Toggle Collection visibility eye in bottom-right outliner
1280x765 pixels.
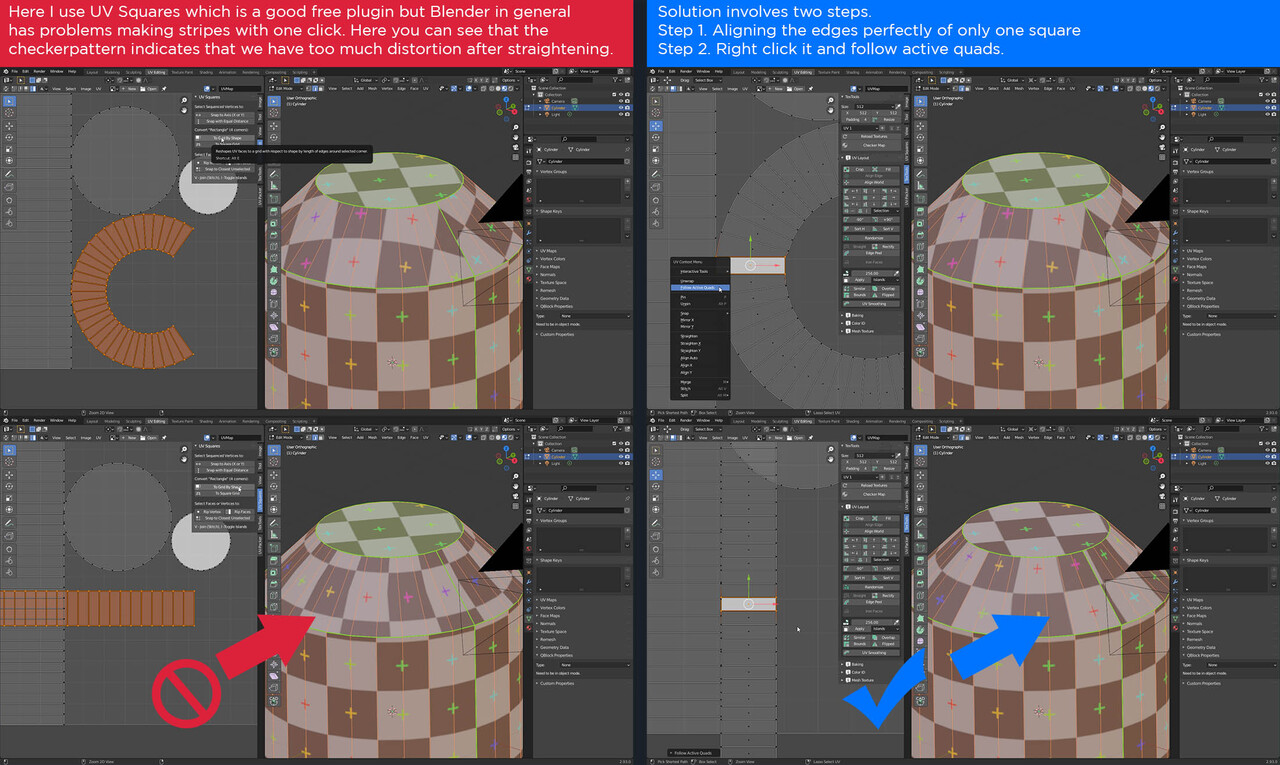[x=1266, y=444]
